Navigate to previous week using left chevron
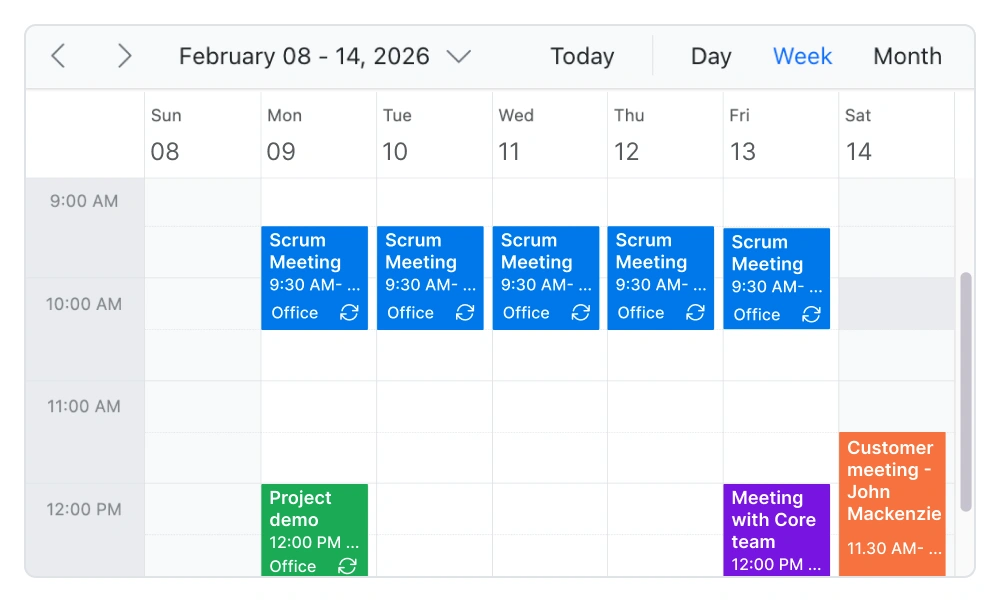This screenshot has width=1000, height=600. click(57, 56)
